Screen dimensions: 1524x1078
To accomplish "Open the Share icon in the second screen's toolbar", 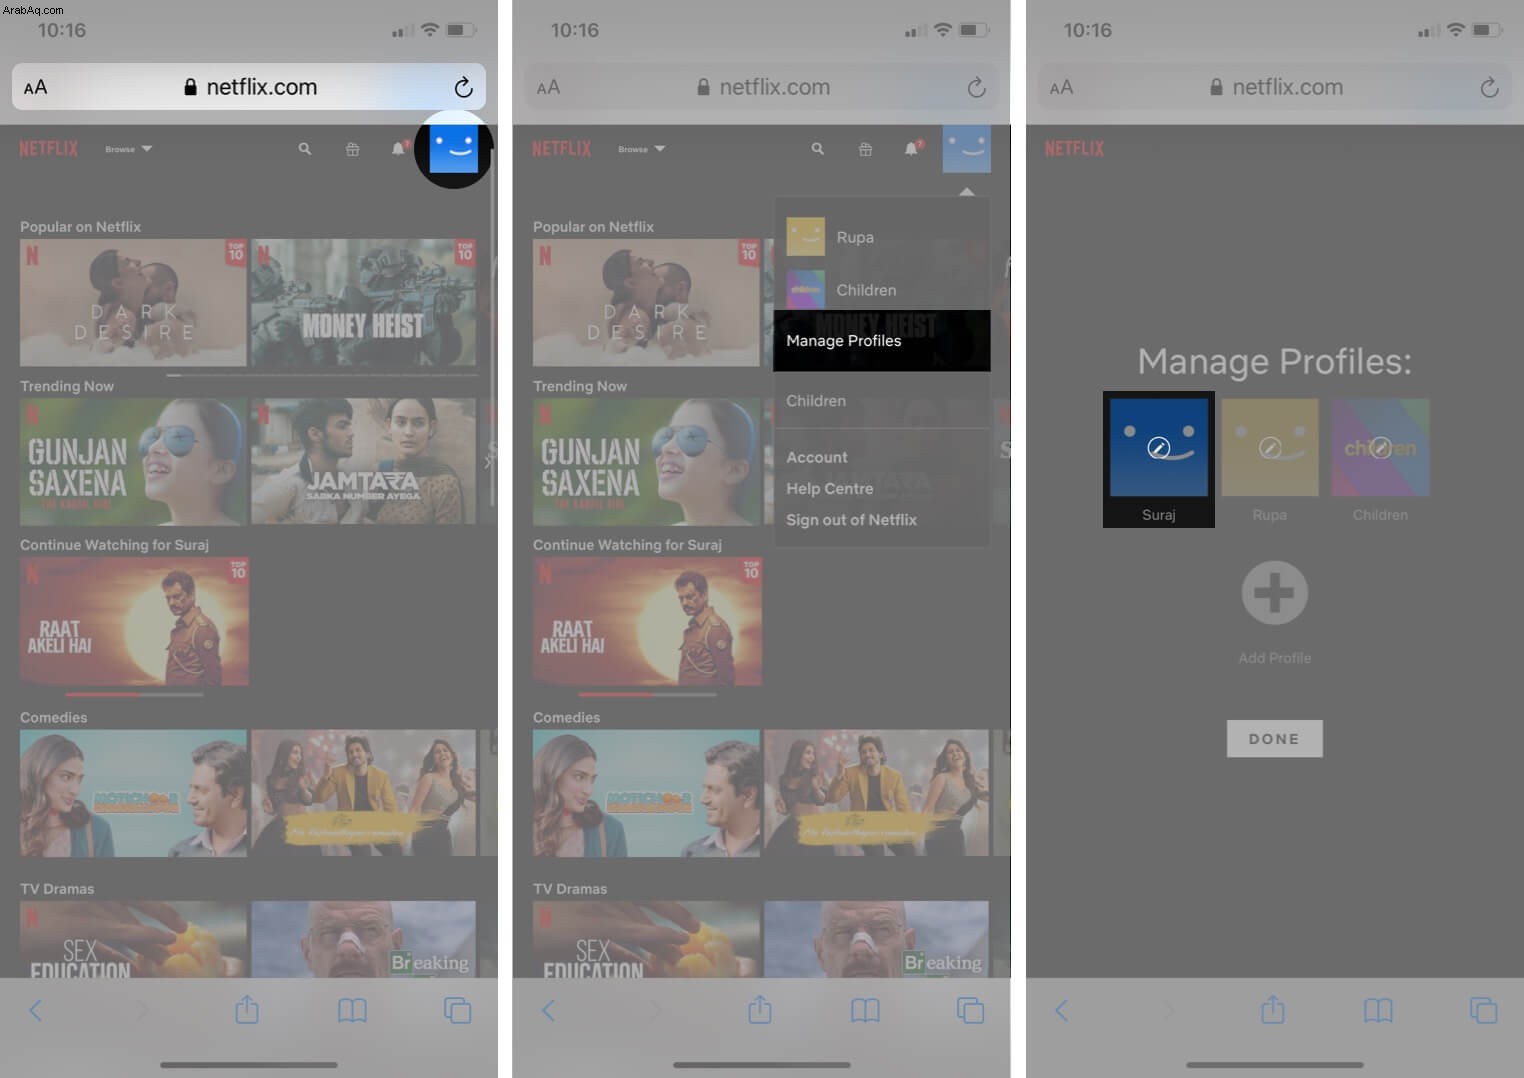I will coord(760,1010).
